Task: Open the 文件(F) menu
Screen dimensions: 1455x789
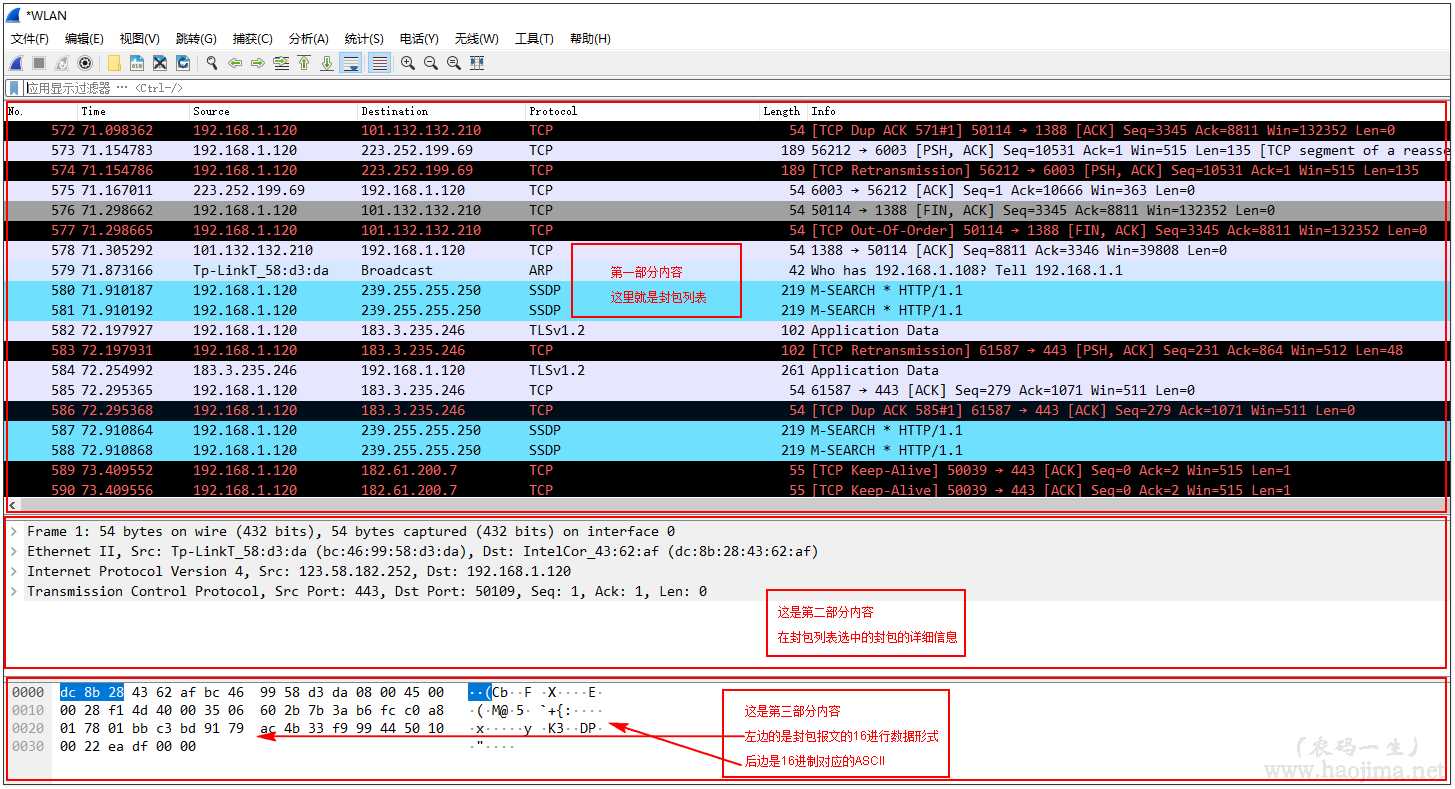Action: click(x=30, y=39)
